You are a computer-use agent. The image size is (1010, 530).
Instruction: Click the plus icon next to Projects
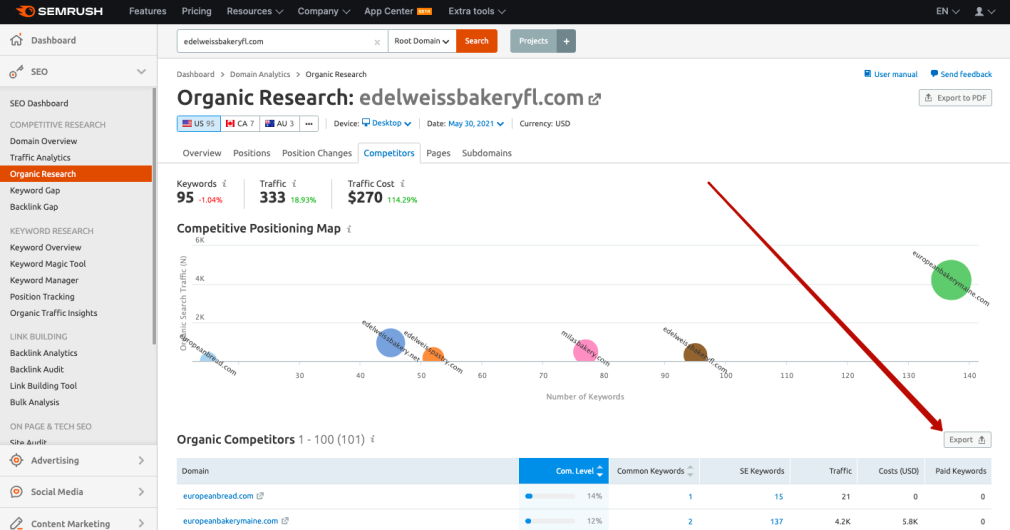[566, 41]
